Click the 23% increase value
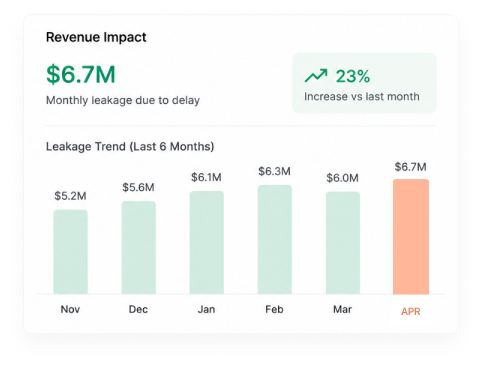Image resolution: width=482 pixels, height=367 pixels. click(353, 76)
